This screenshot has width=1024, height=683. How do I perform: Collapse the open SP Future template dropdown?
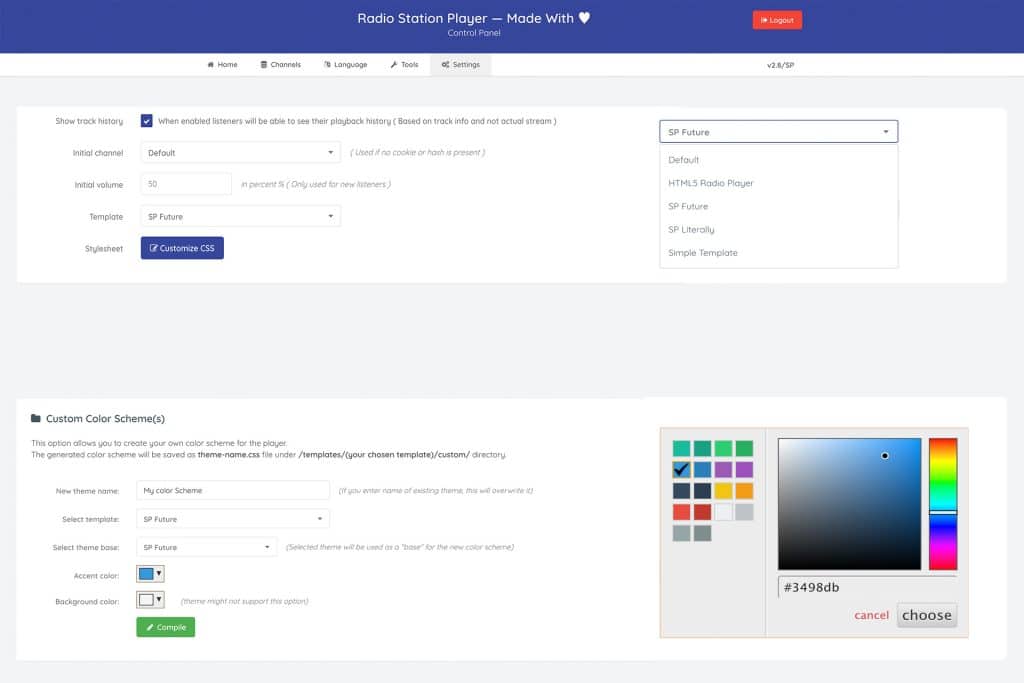778,131
